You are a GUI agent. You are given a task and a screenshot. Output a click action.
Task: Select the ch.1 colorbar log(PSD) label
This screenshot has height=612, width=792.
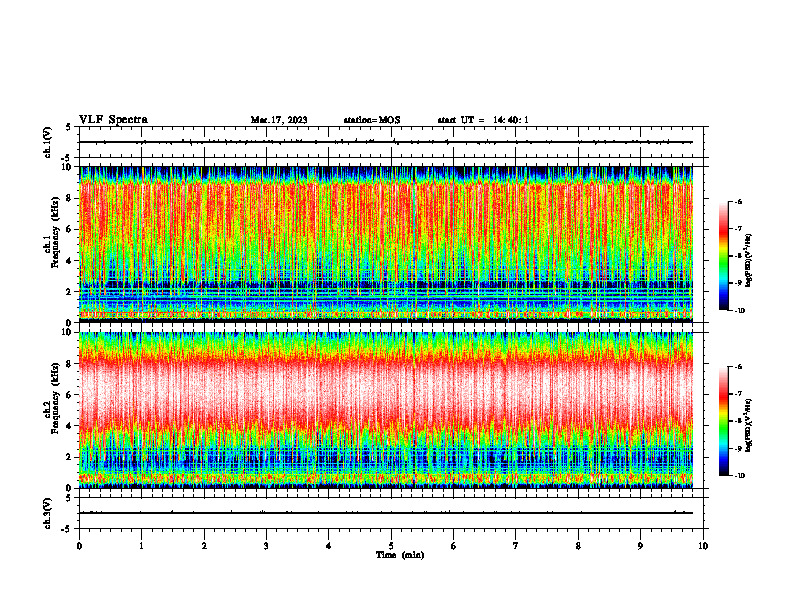(x=748, y=261)
